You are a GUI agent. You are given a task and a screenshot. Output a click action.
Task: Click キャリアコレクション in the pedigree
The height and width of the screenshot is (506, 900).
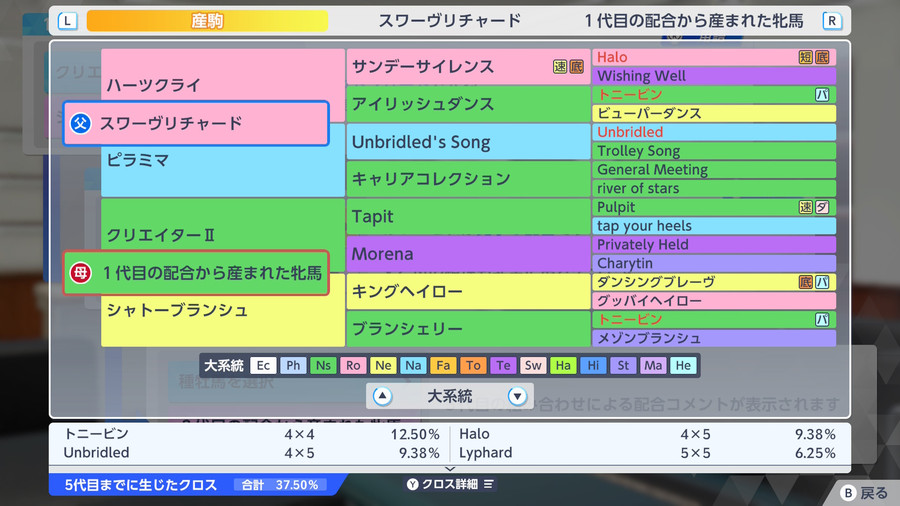pos(468,179)
